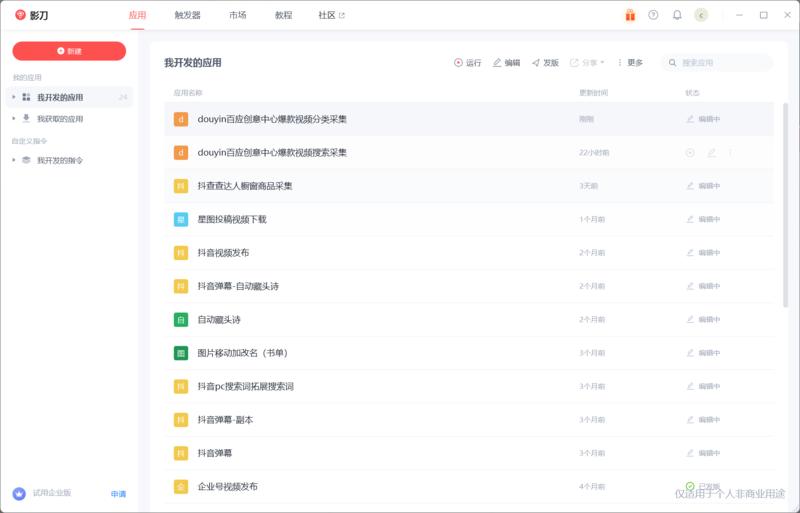Switch to the 市场 tab

238,15
